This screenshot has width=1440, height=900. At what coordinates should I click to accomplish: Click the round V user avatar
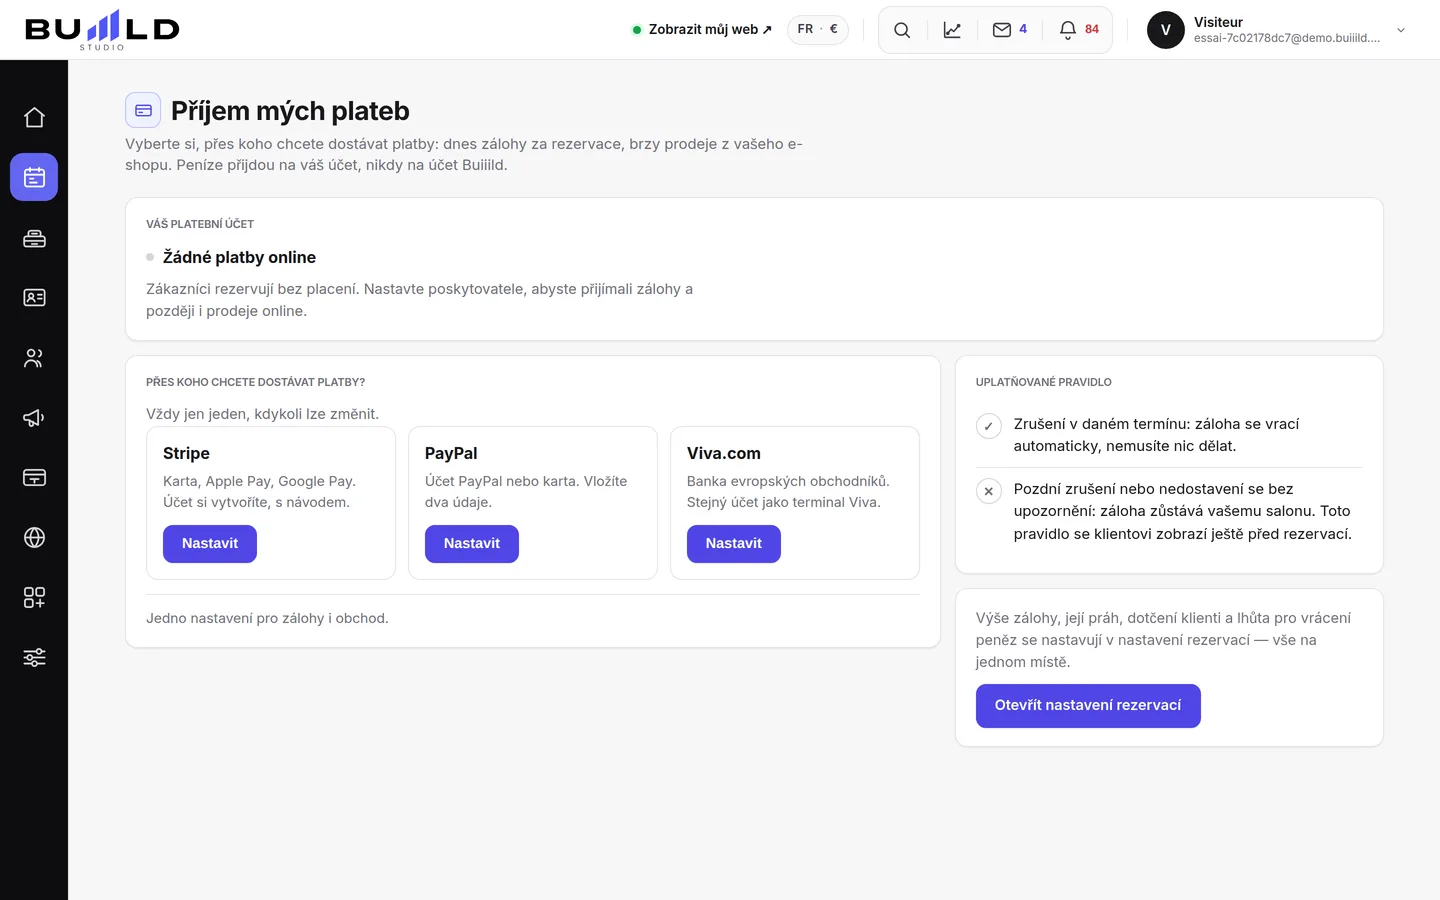1166,30
